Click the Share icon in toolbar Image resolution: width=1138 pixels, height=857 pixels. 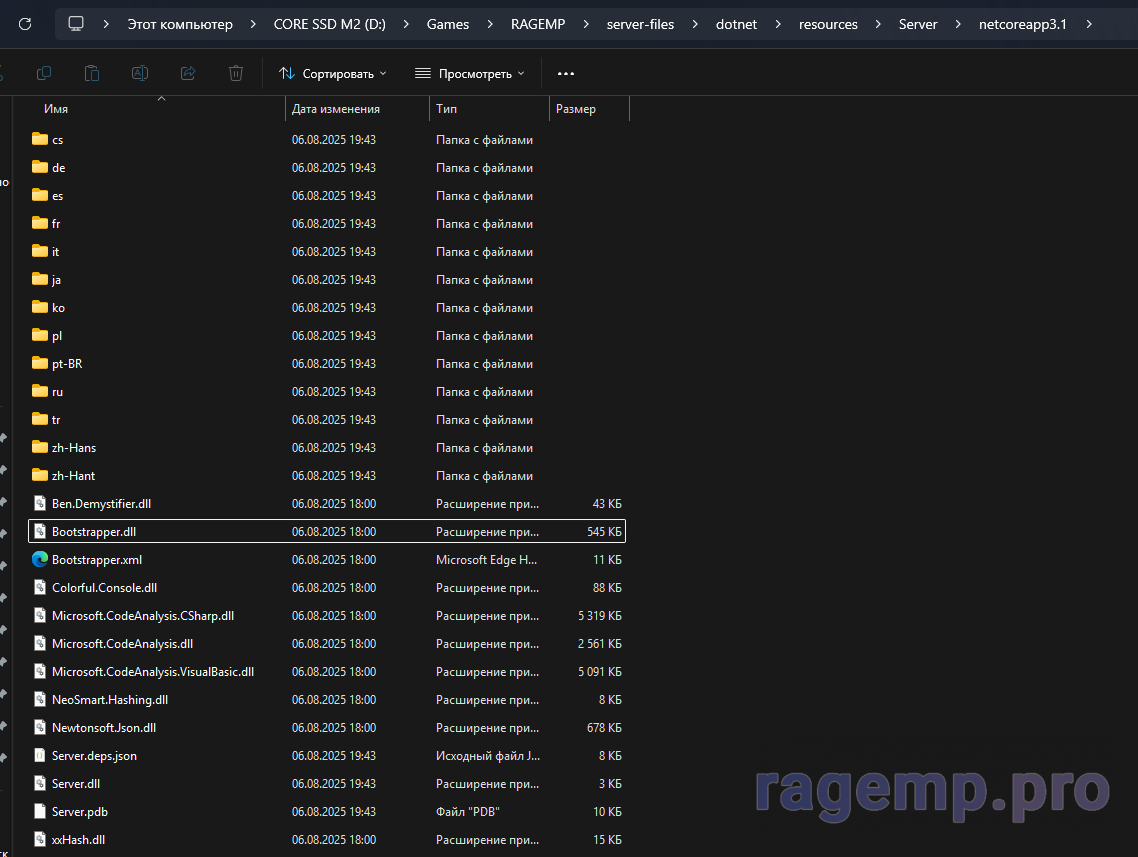click(x=188, y=73)
